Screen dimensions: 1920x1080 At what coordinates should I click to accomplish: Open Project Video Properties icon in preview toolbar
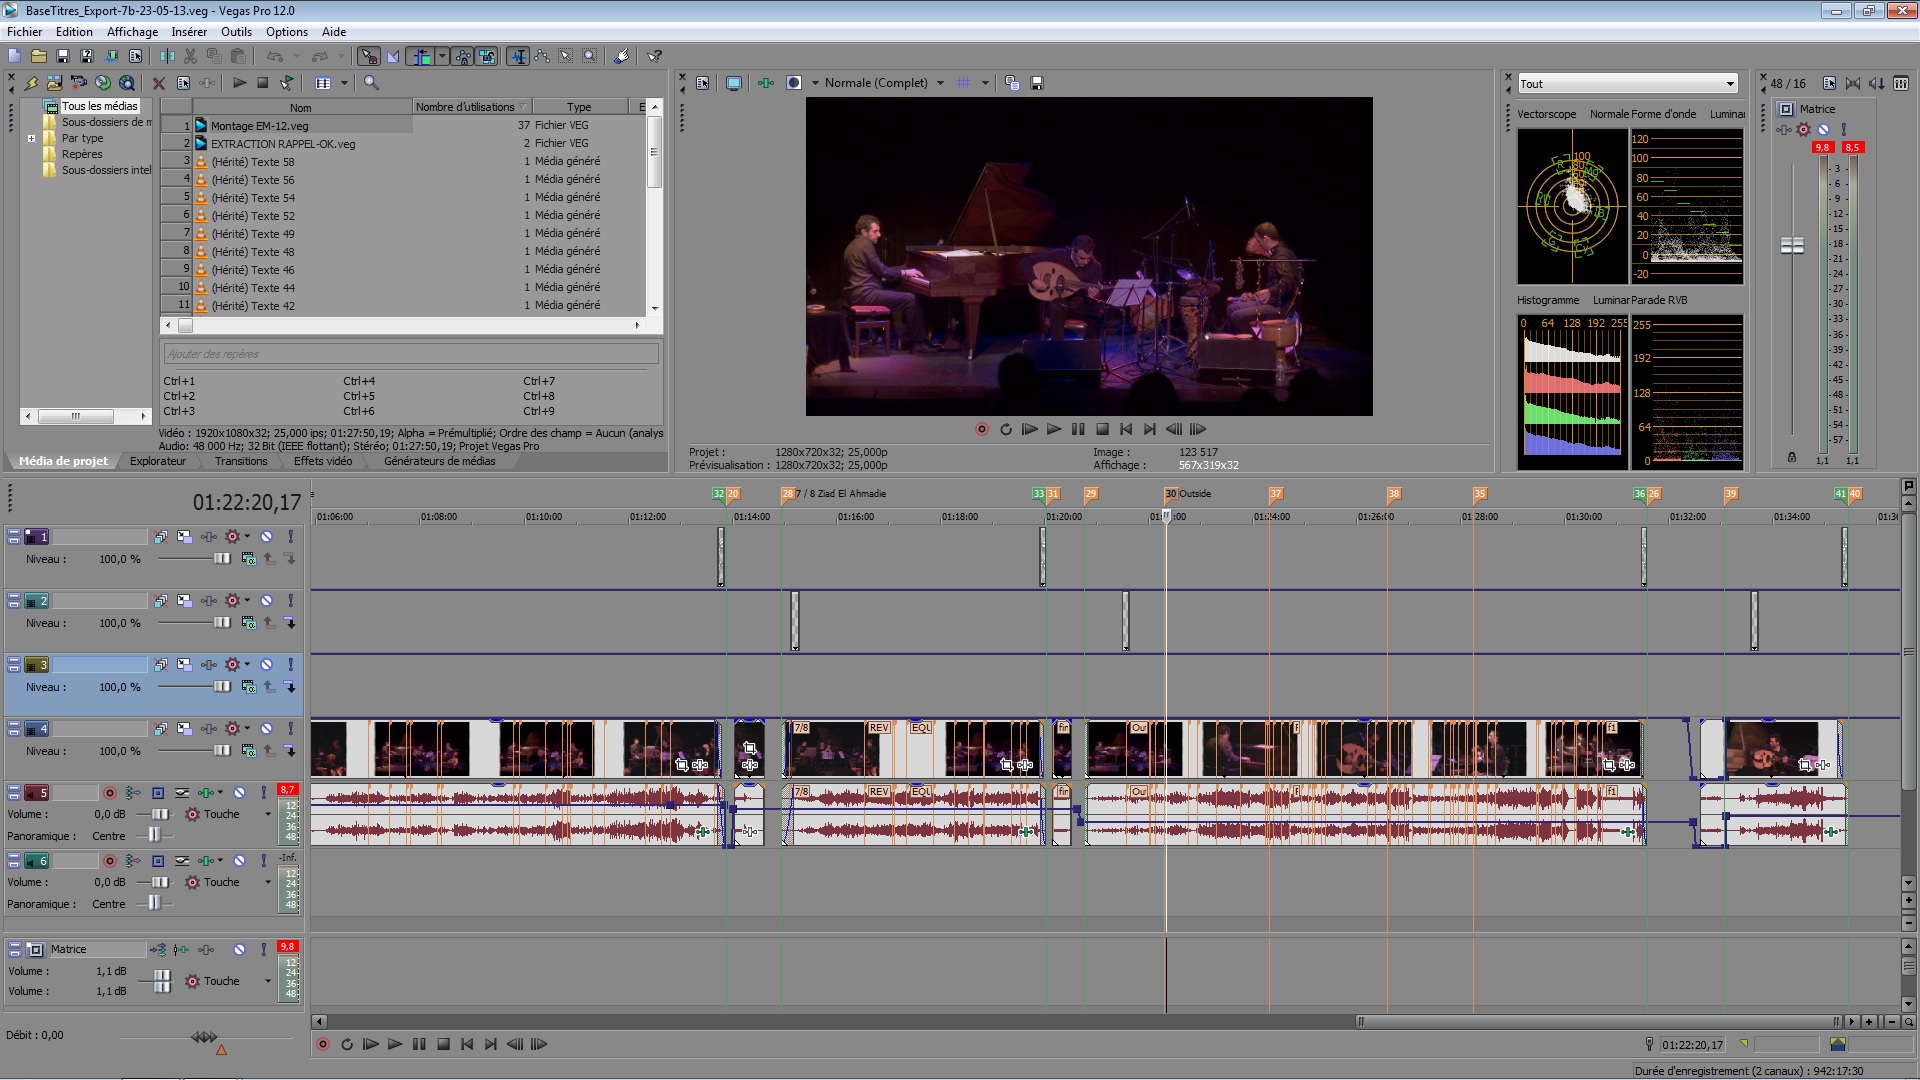pyautogui.click(x=703, y=83)
